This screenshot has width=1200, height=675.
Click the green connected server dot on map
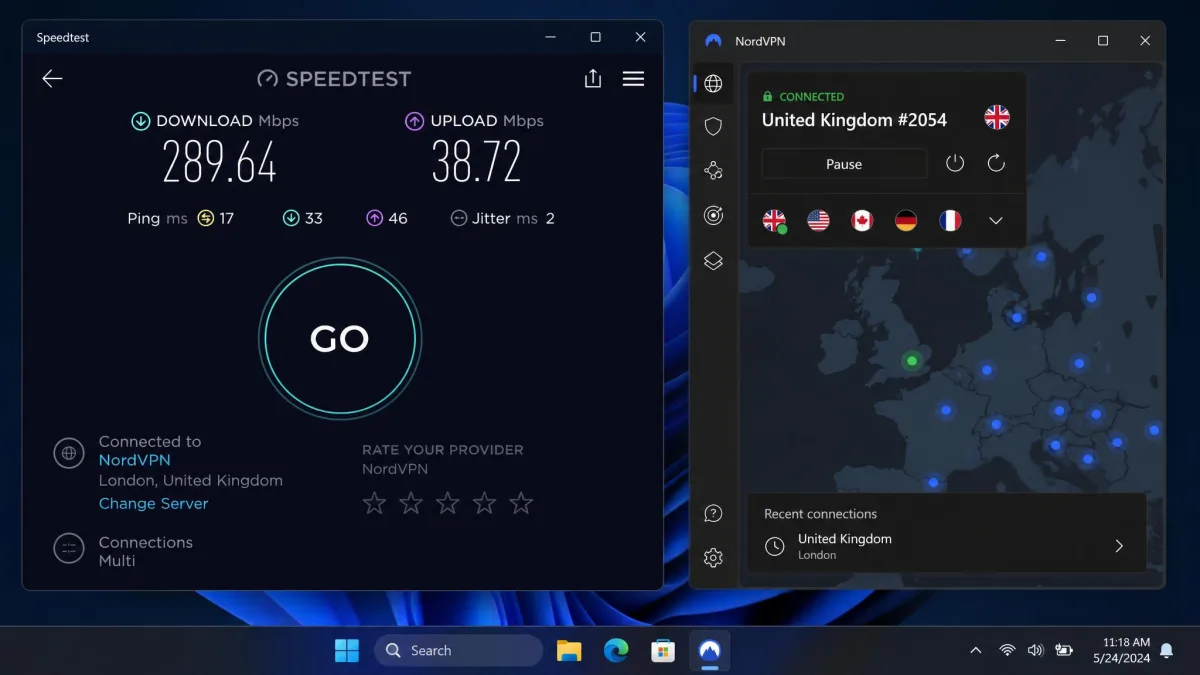[911, 361]
